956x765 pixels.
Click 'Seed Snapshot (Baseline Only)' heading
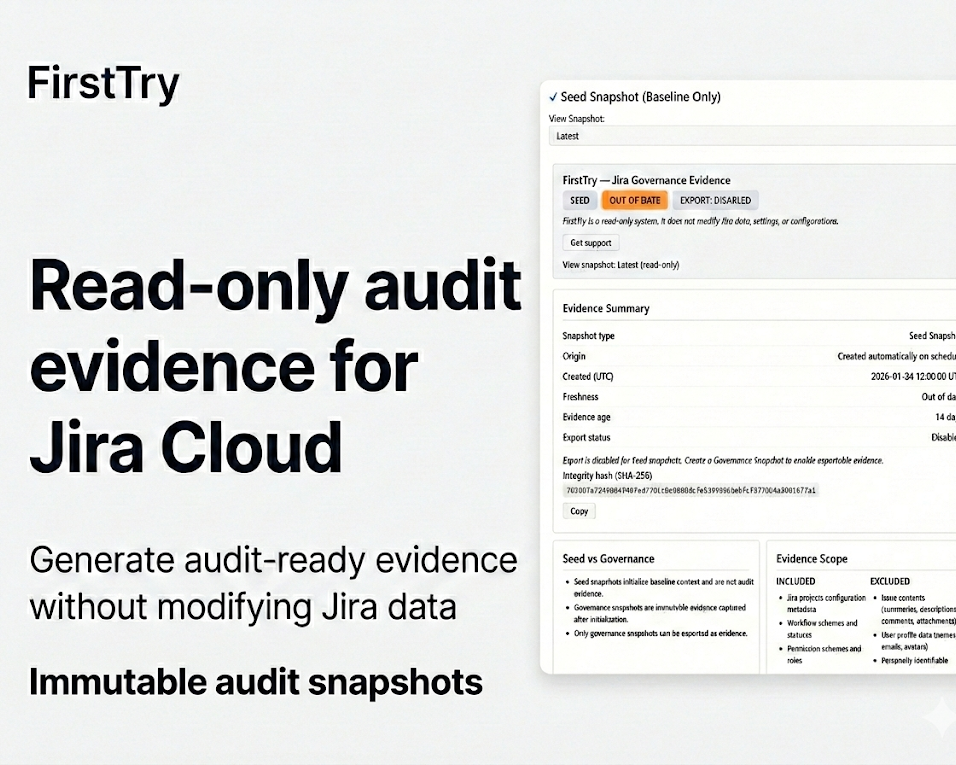pyautogui.click(x=640, y=97)
